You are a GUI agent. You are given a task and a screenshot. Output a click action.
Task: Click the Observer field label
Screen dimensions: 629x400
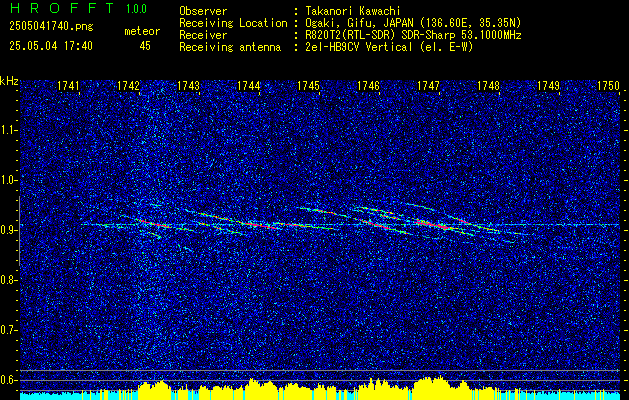coord(203,11)
